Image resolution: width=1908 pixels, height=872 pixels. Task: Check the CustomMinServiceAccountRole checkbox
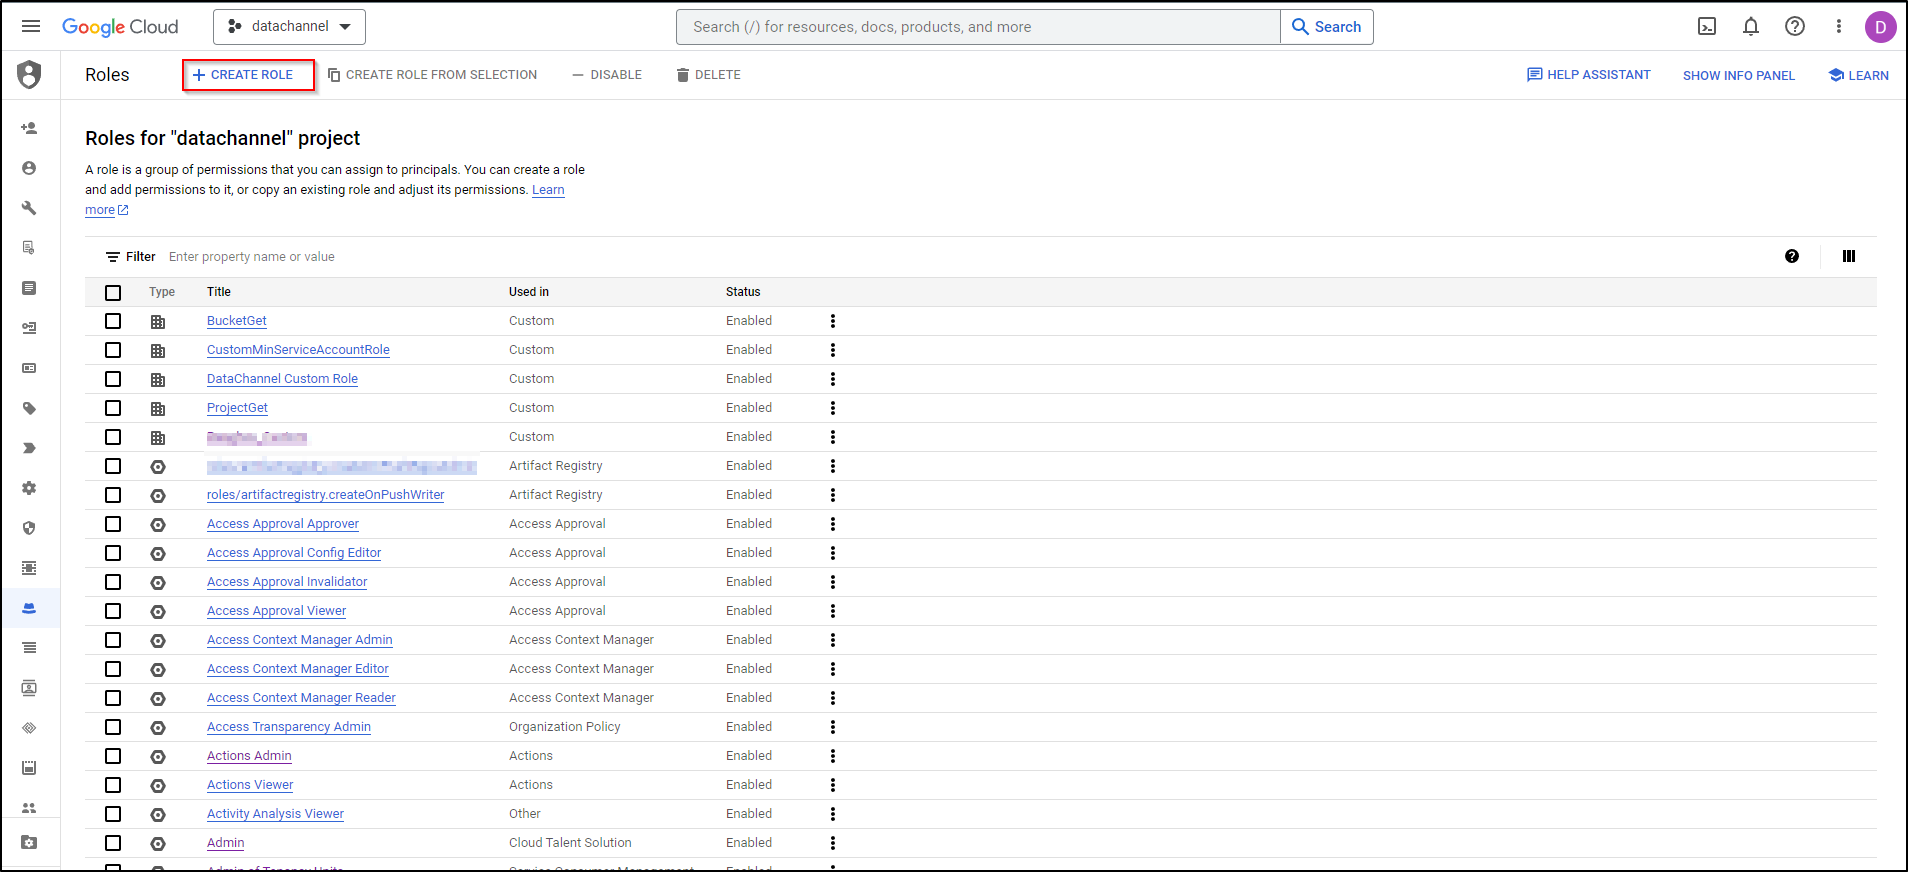coord(113,350)
